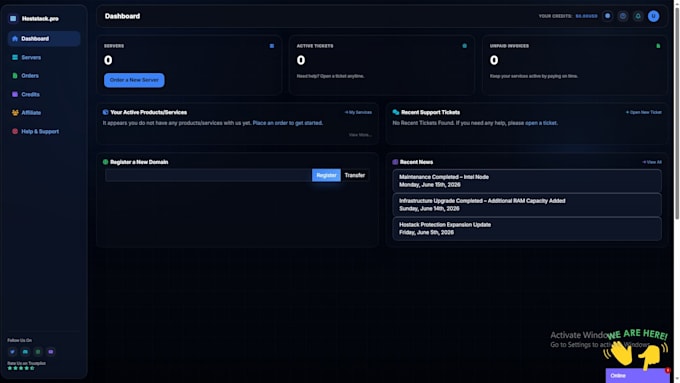
Task: Click the credits balance amount in header
Action: click(586, 16)
